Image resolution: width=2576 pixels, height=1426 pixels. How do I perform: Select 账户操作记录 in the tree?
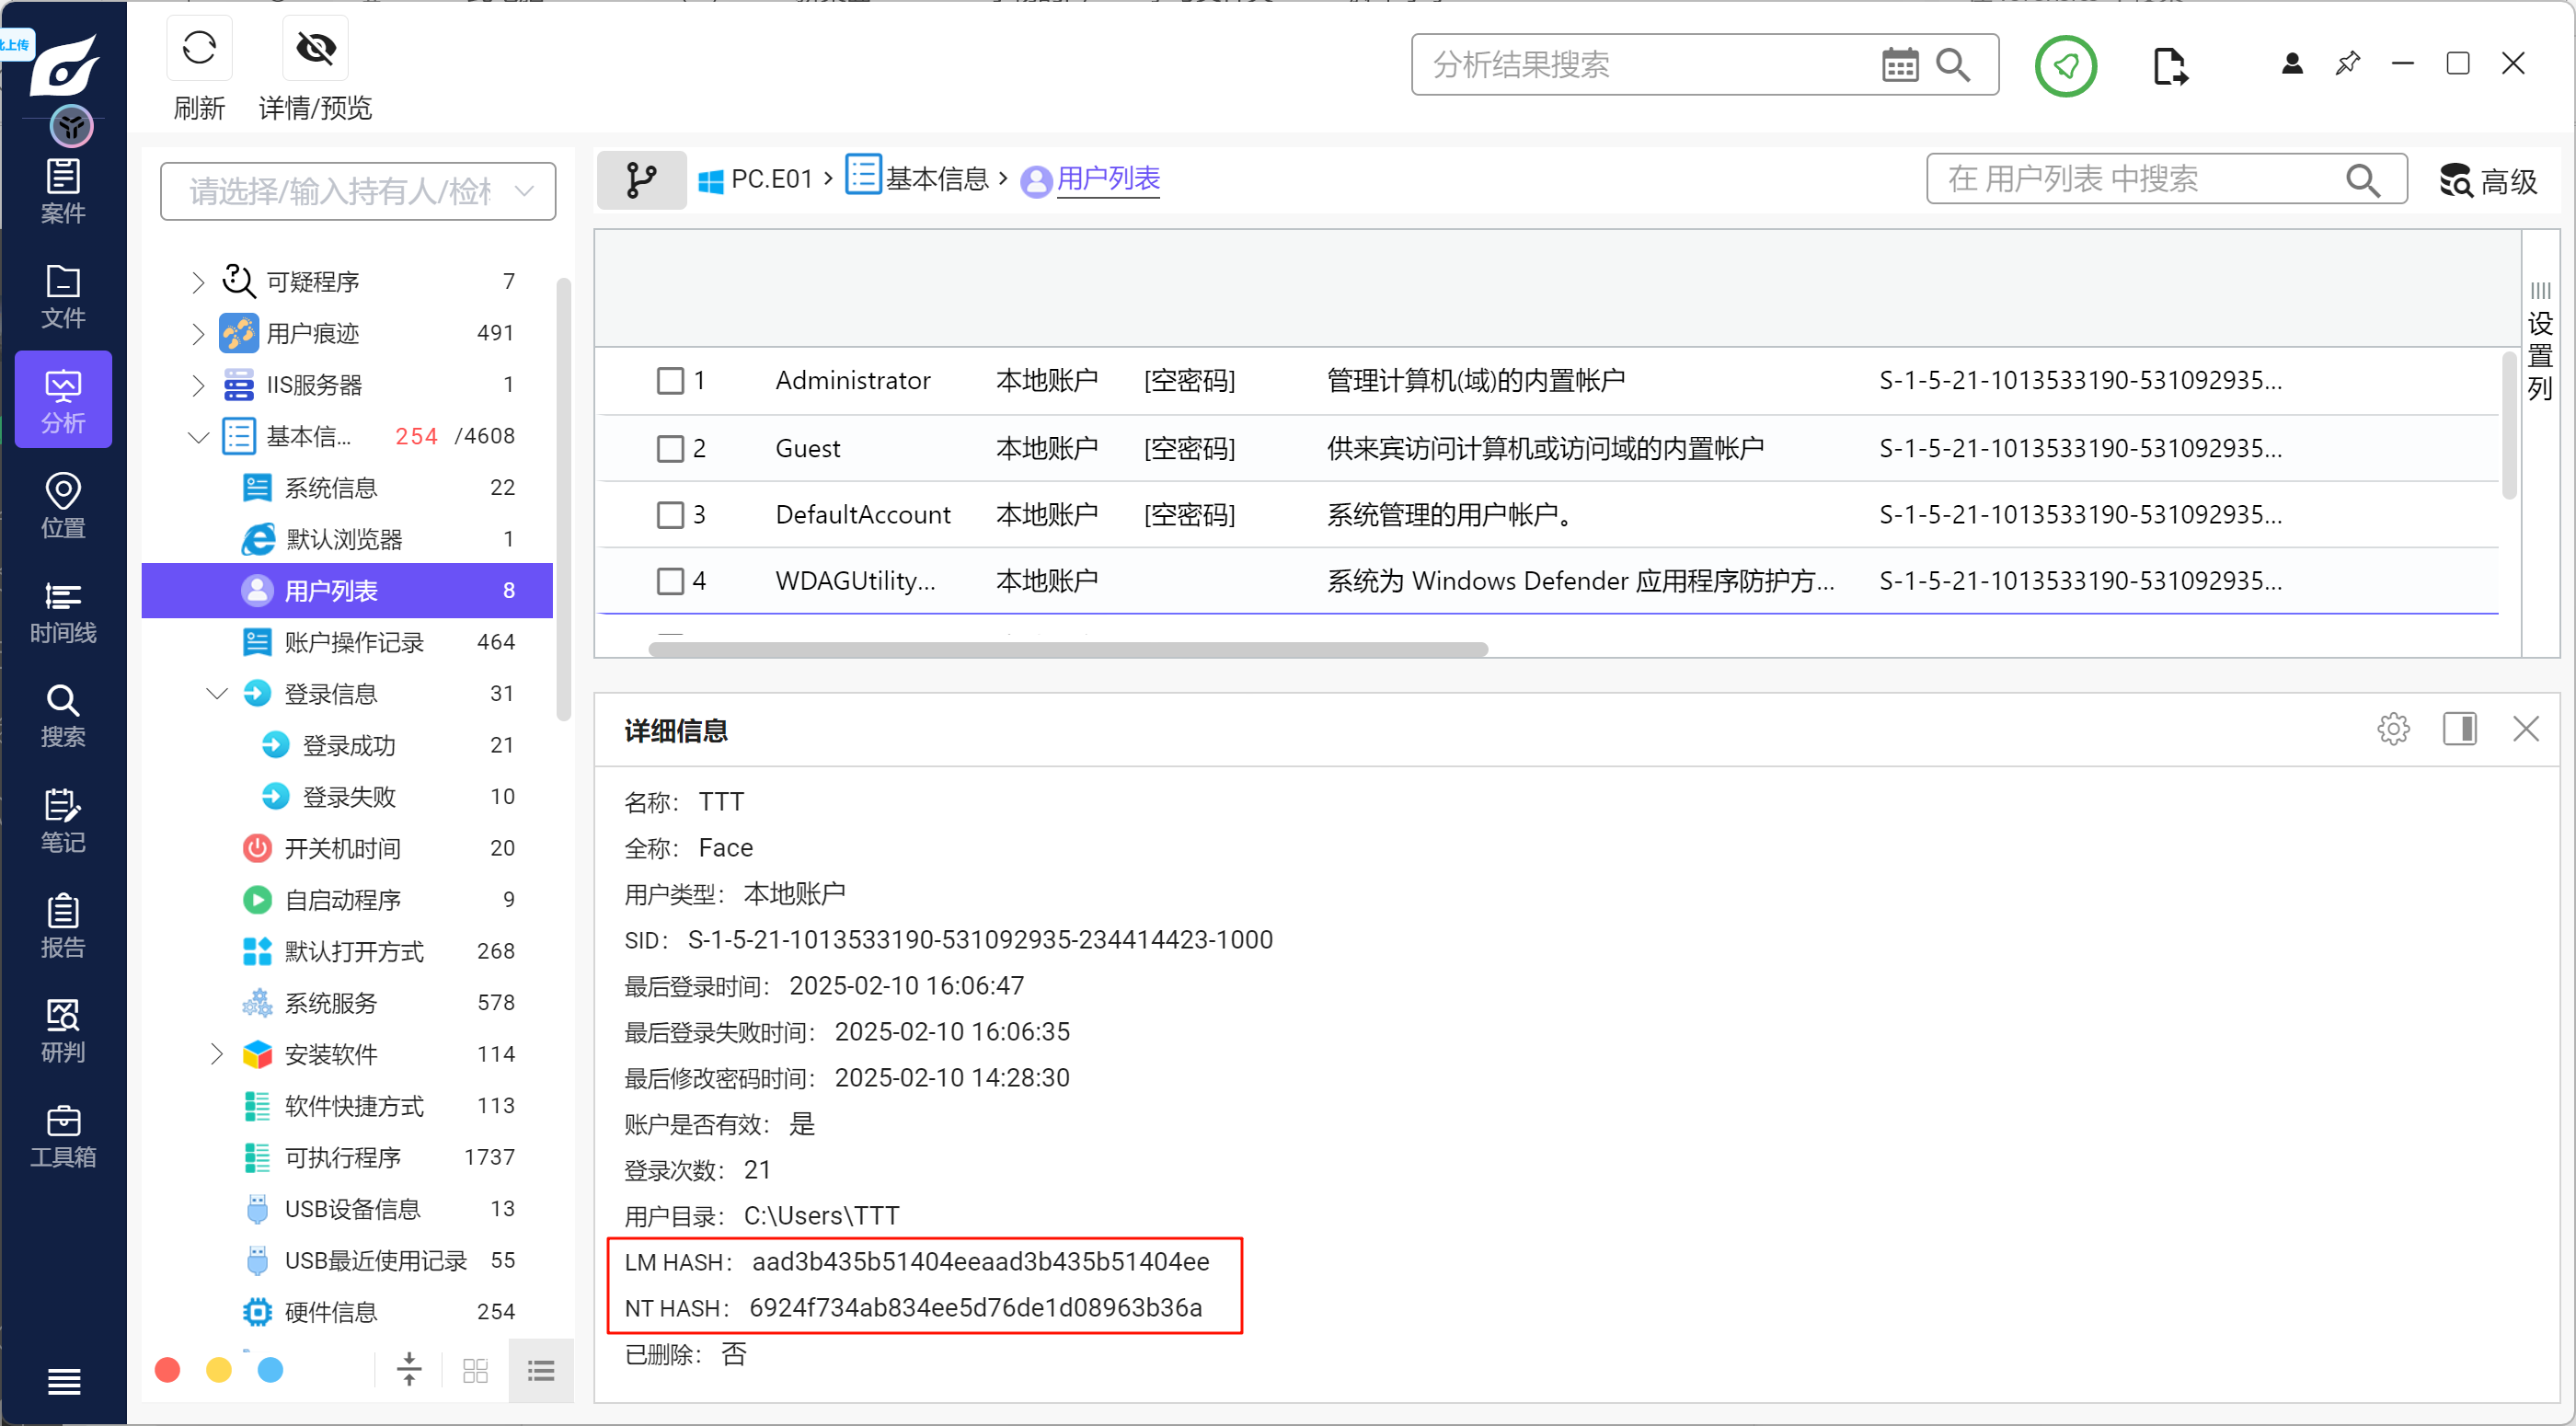pos(354,642)
